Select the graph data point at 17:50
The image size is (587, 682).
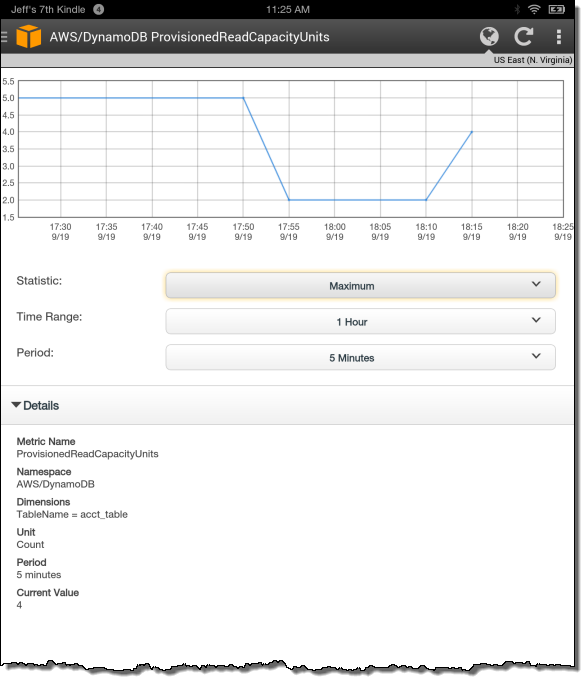pos(243,98)
